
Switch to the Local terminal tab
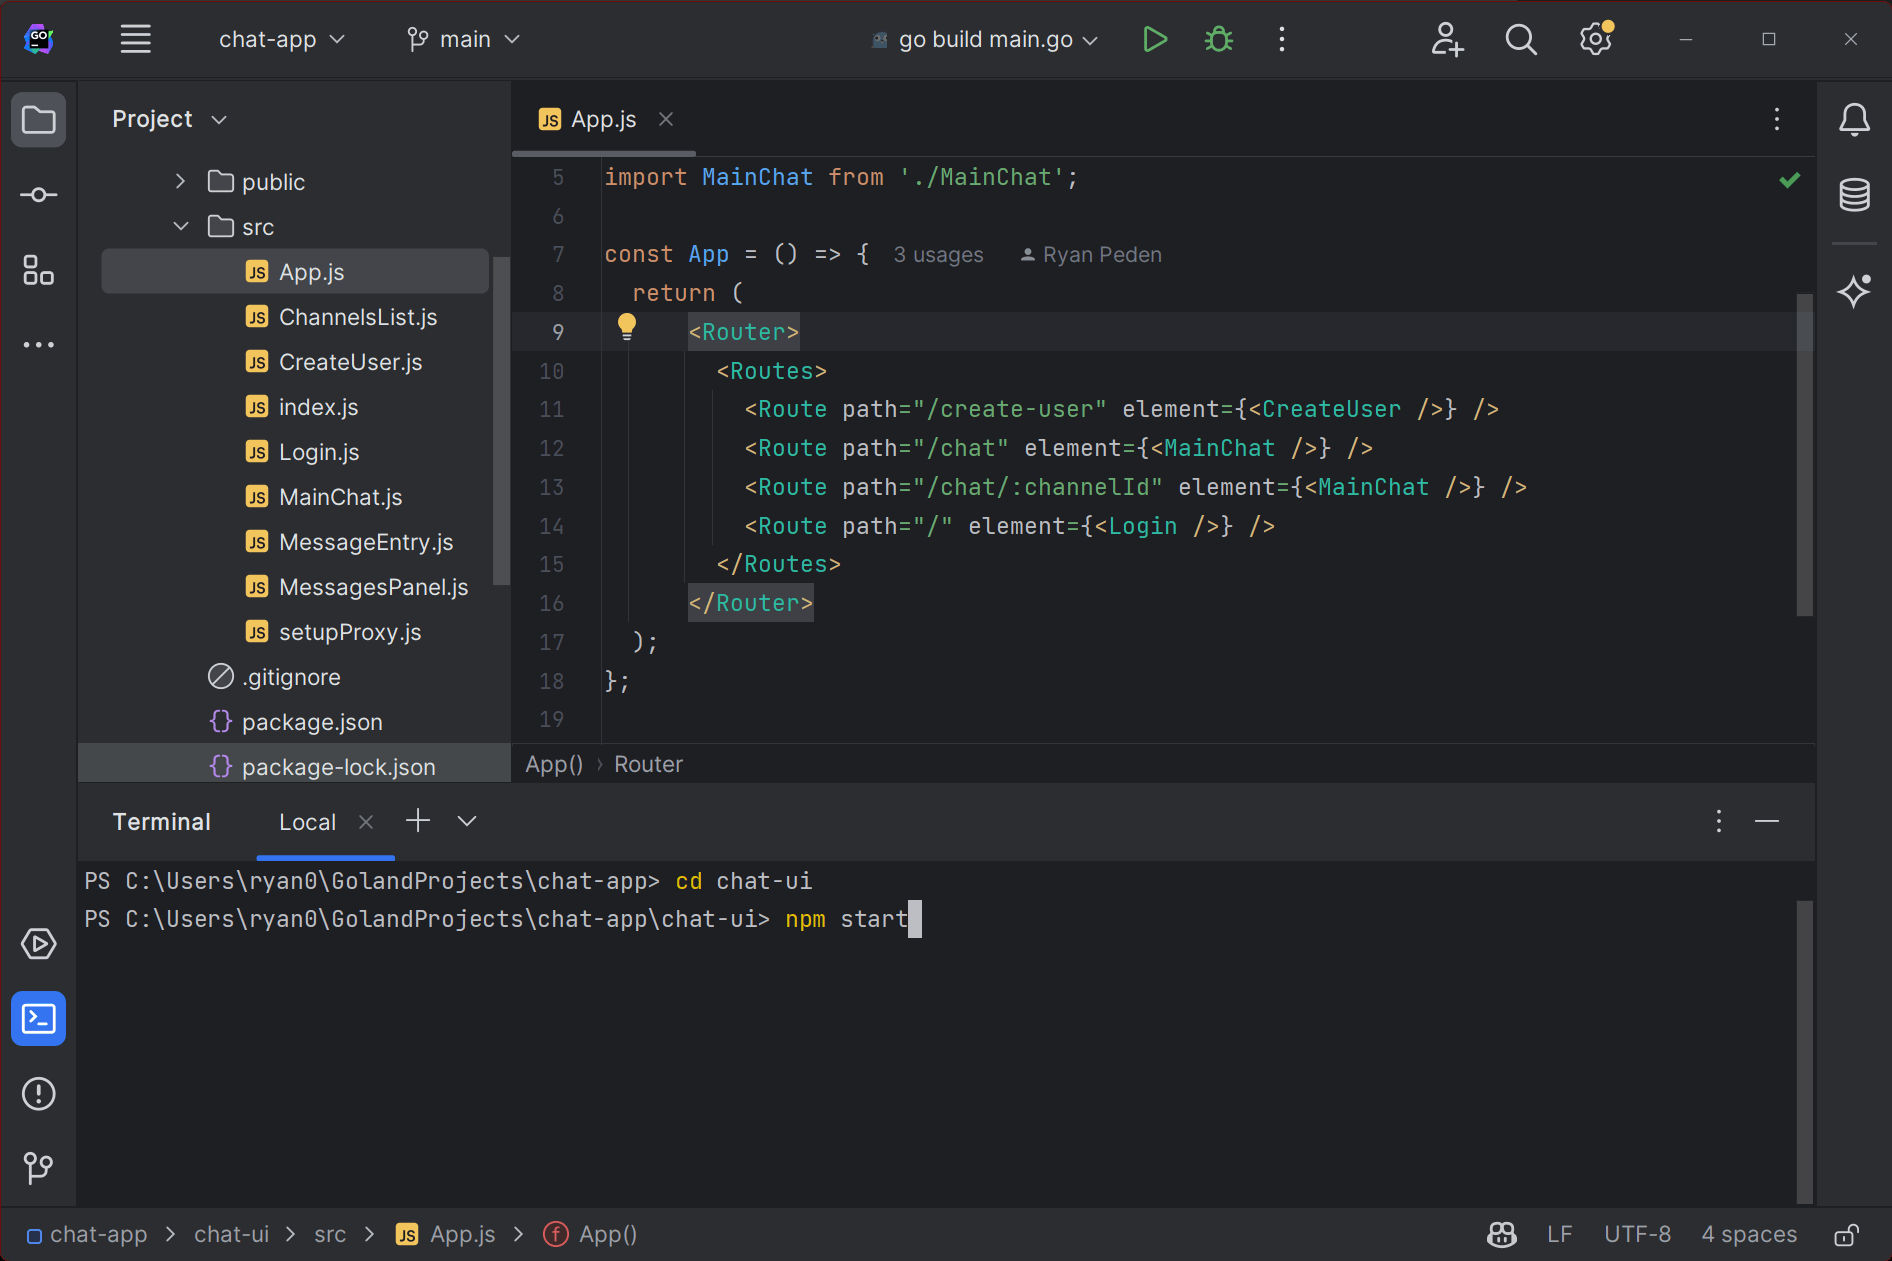(307, 822)
